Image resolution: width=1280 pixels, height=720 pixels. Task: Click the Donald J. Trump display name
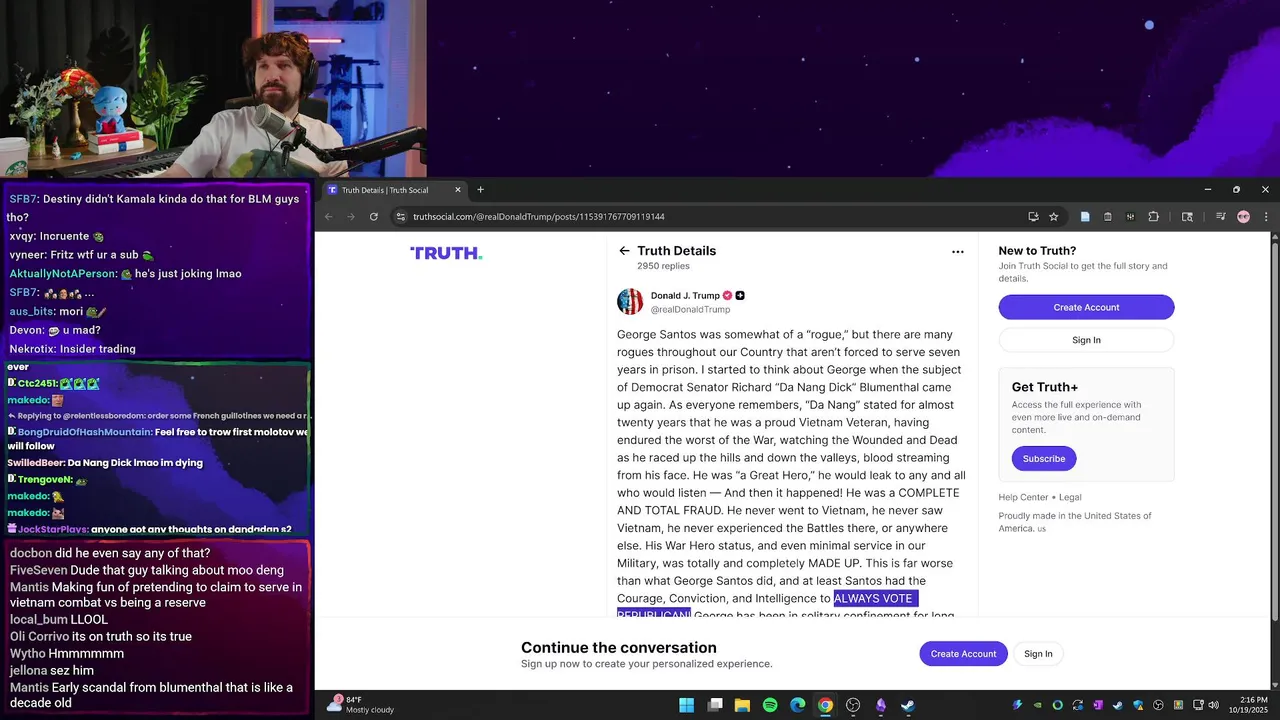pos(685,295)
